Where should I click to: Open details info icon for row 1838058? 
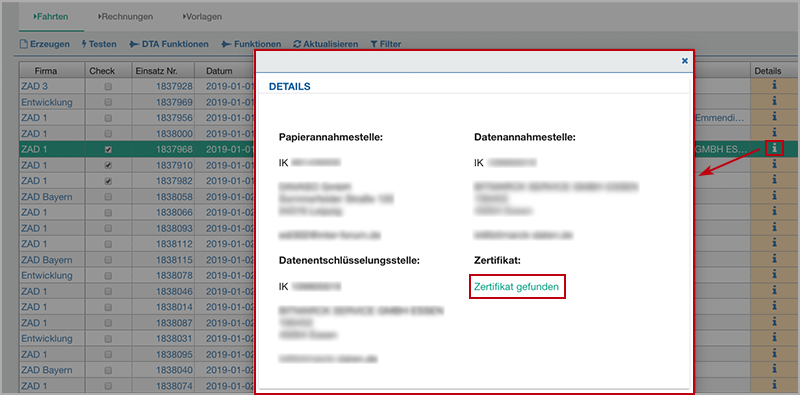774,196
